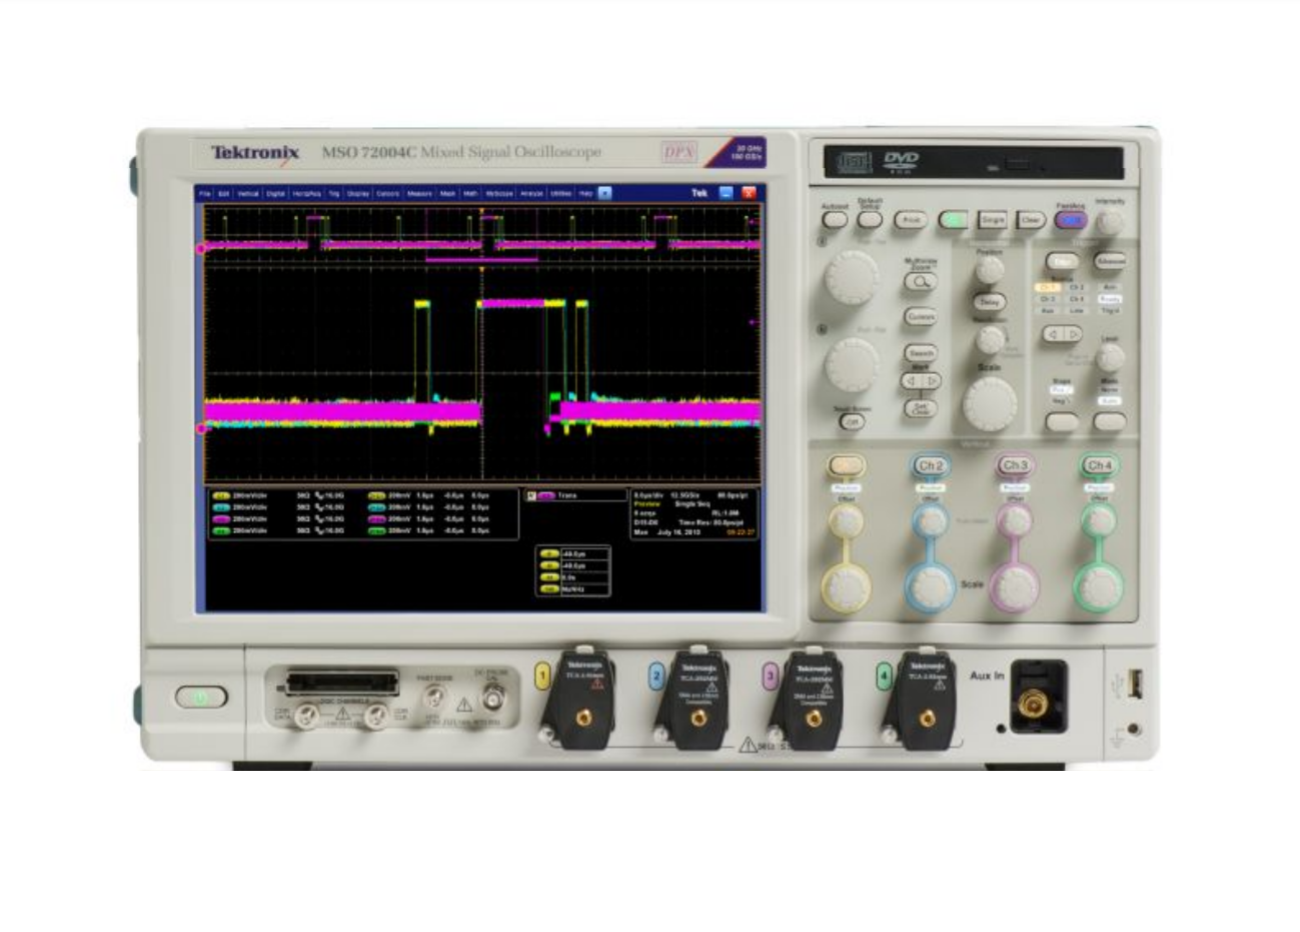Viewport: 1300px width, 932px height.
Task: Open the Vertical menu
Action: pos(247,193)
